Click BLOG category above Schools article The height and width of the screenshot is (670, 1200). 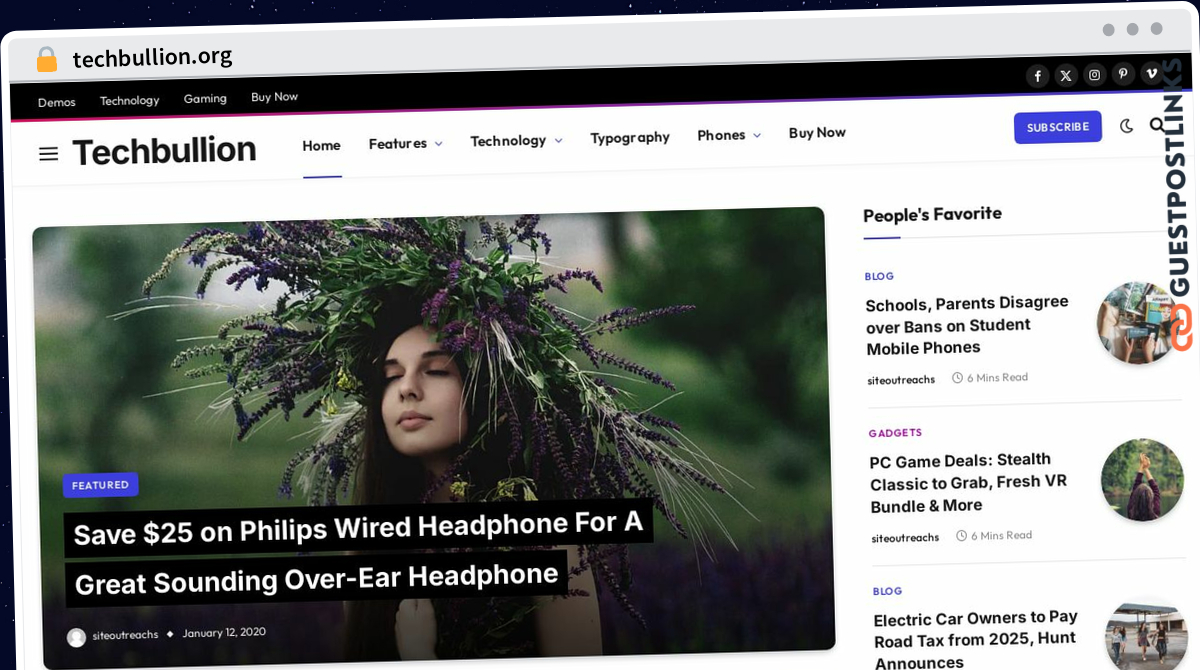coord(879,276)
